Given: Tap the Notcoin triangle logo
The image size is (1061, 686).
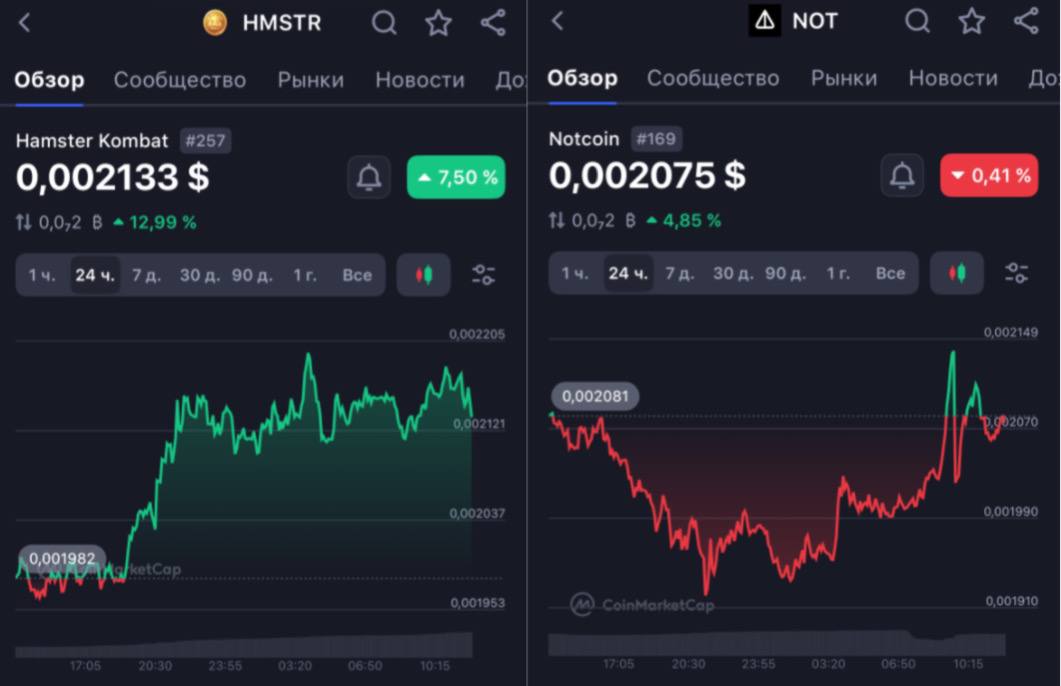Looking at the screenshot, I should (765, 21).
